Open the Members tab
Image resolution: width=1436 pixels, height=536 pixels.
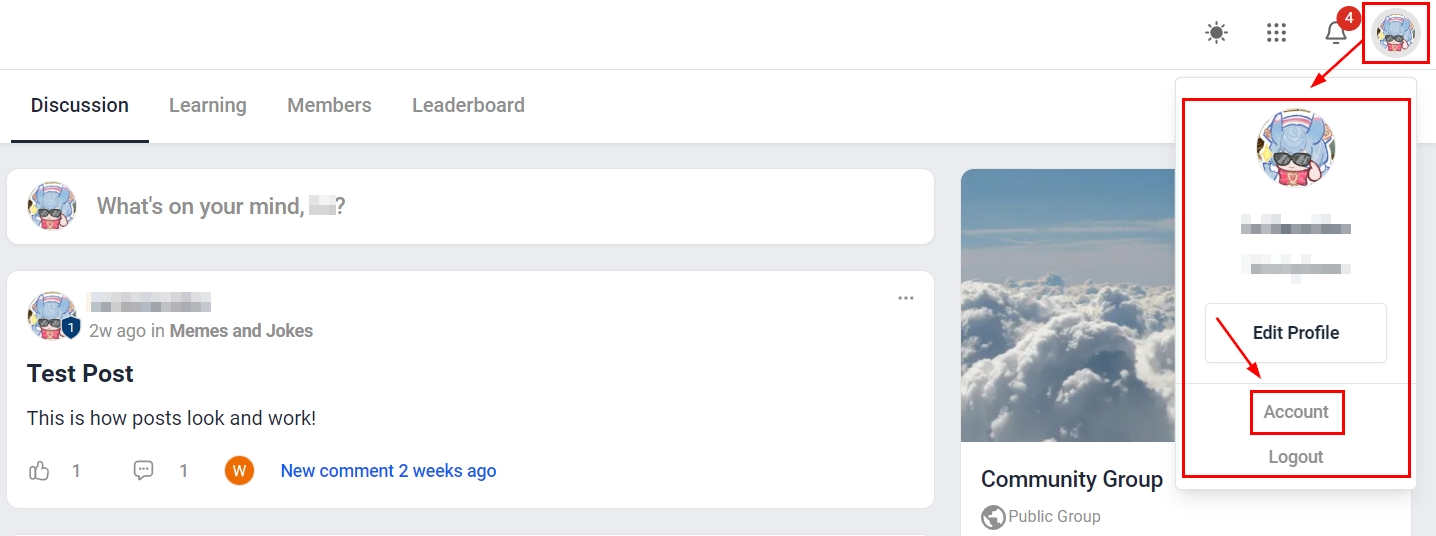(x=329, y=105)
